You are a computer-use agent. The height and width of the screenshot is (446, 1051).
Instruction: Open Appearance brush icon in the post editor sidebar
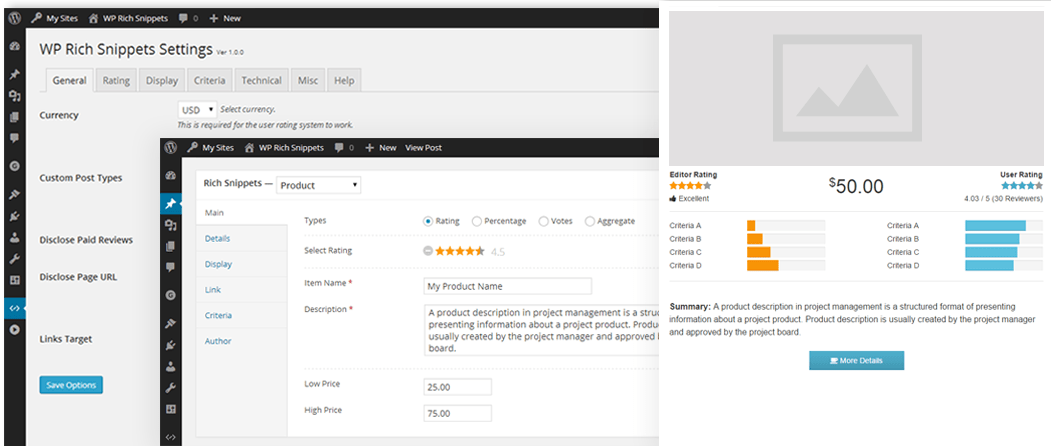171,323
